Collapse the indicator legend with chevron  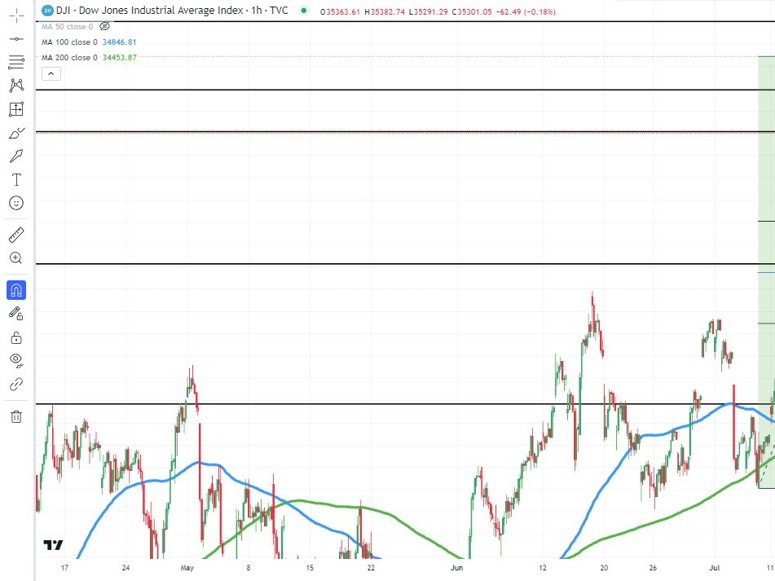click(x=51, y=74)
